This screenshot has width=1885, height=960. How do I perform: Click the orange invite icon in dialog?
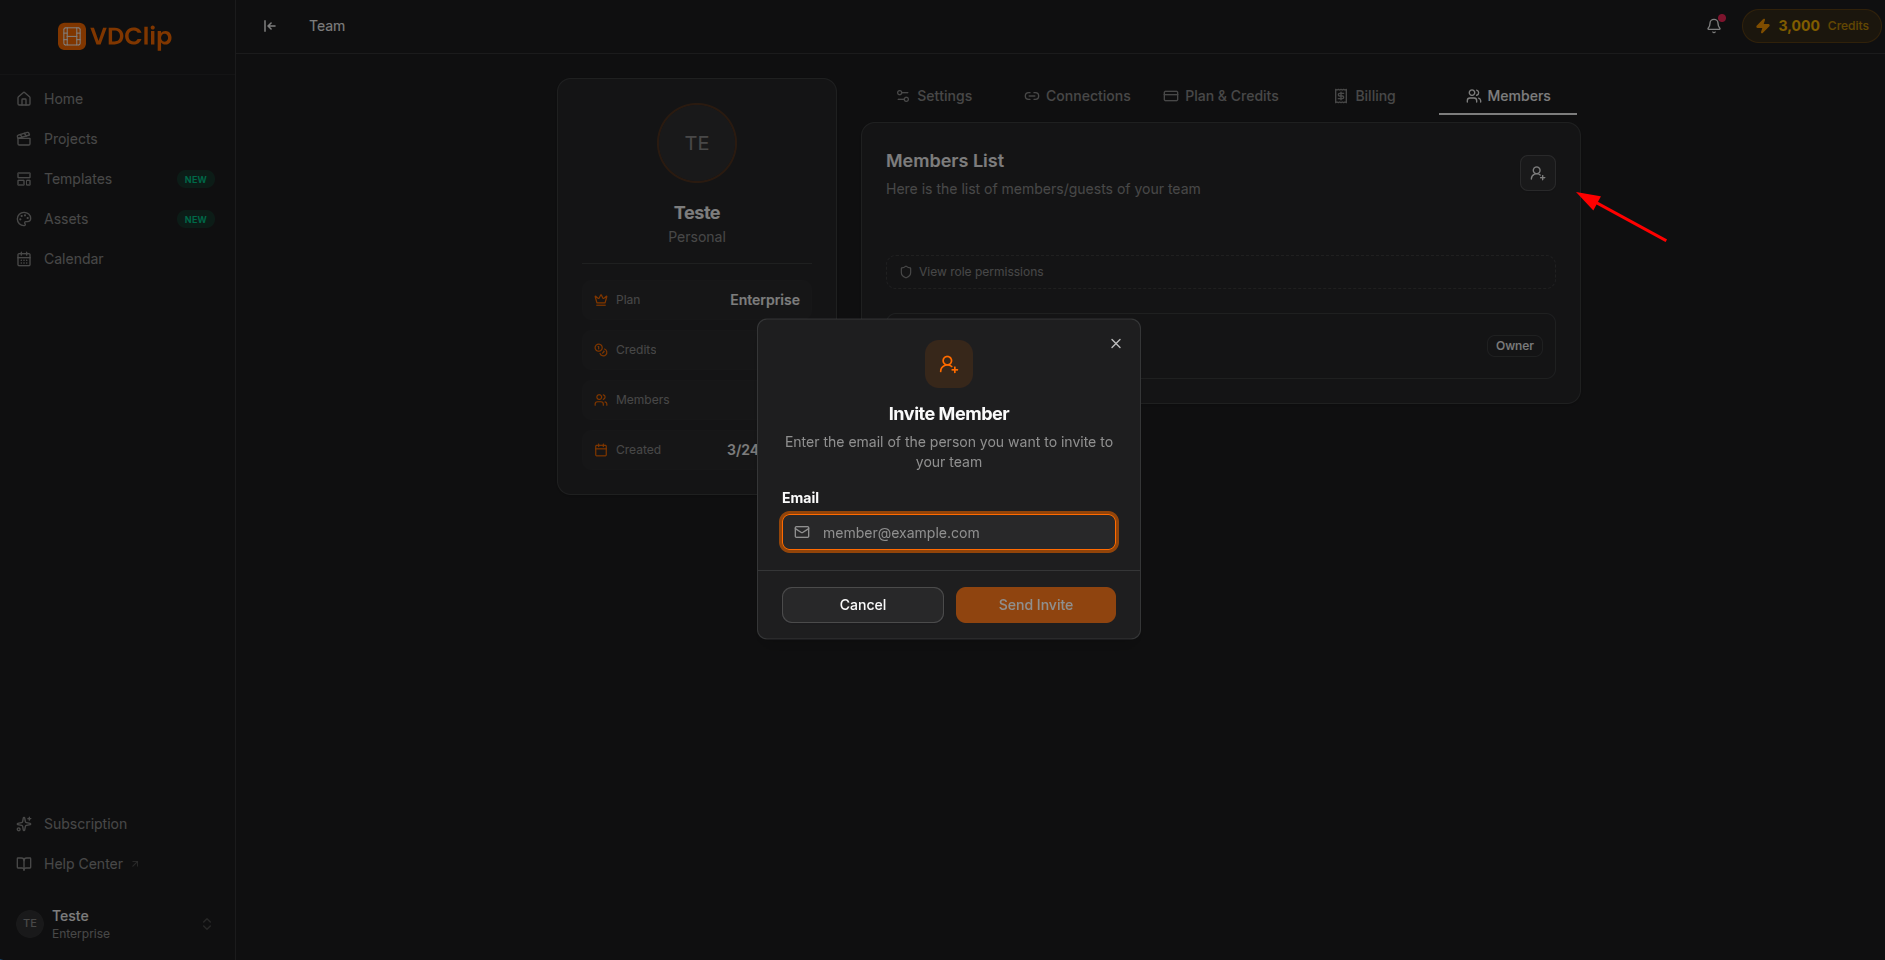click(949, 364)
